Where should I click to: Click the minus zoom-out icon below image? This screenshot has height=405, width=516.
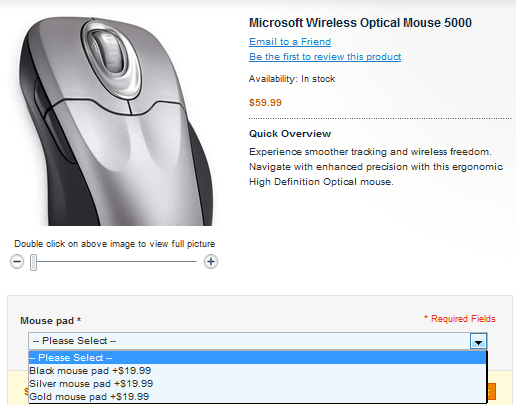coord(17,262)
